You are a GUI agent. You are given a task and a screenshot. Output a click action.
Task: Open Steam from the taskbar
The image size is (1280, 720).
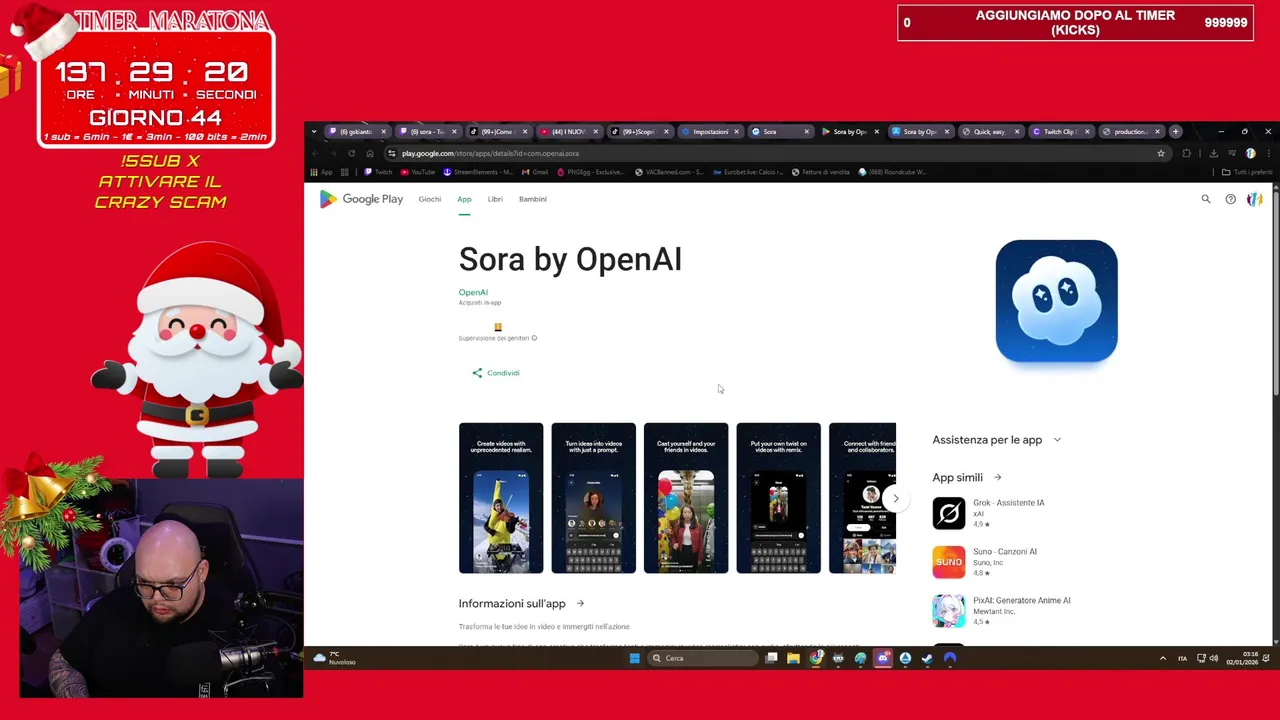(927, 658)
